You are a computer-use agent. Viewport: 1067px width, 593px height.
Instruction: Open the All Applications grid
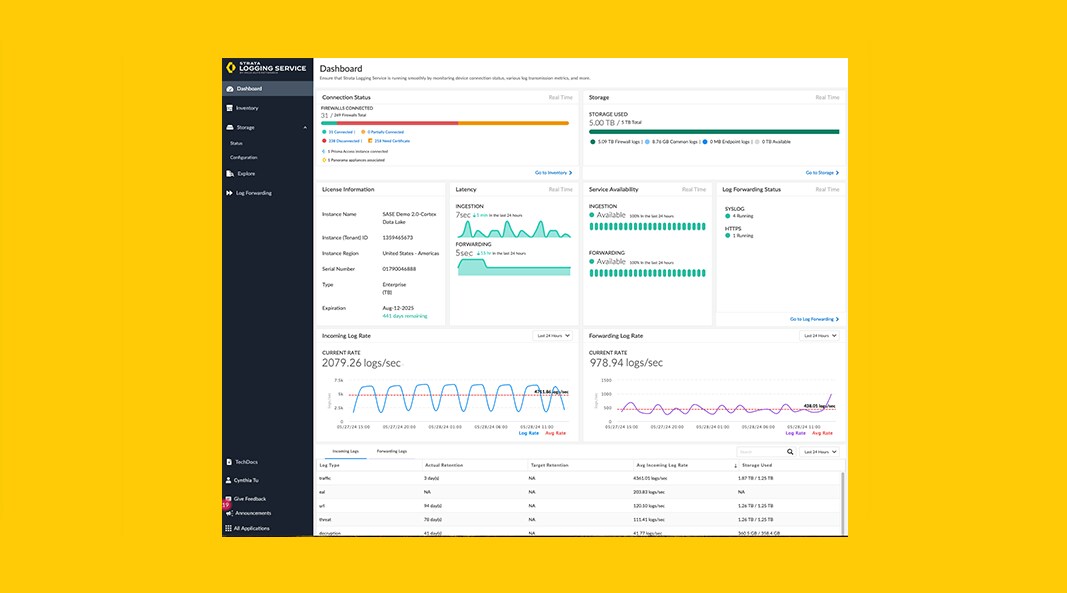(x=251, y=528)
